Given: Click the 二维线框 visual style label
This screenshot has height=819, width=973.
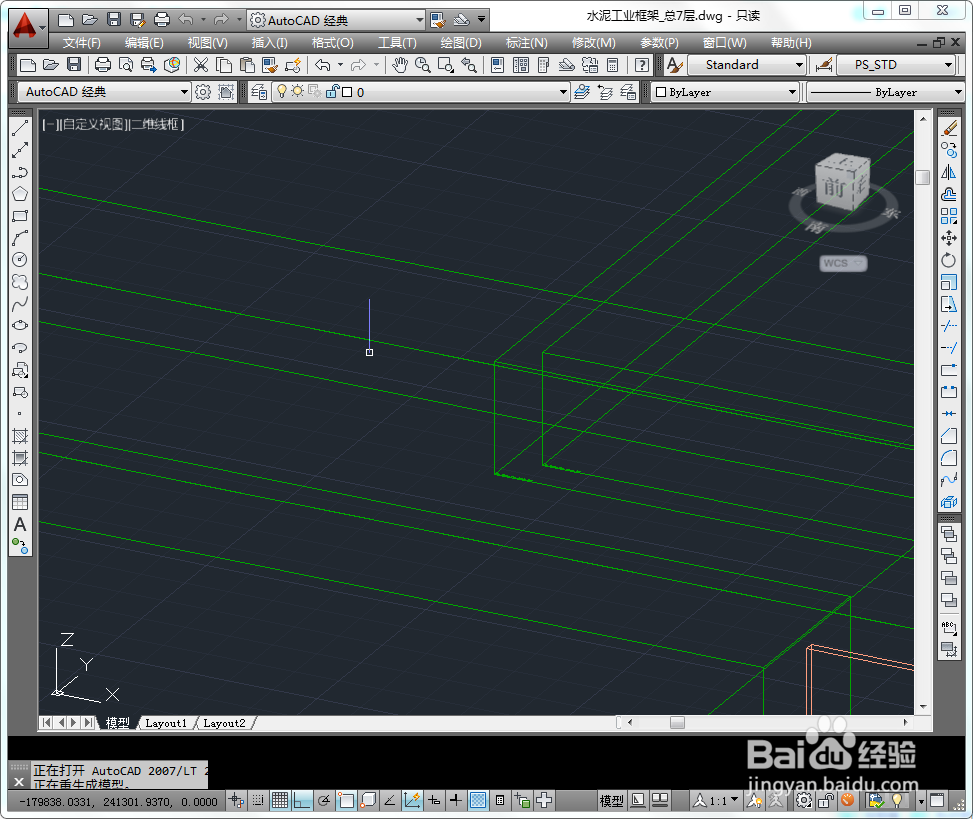Looking at the screenshot, I should (155, 124).
